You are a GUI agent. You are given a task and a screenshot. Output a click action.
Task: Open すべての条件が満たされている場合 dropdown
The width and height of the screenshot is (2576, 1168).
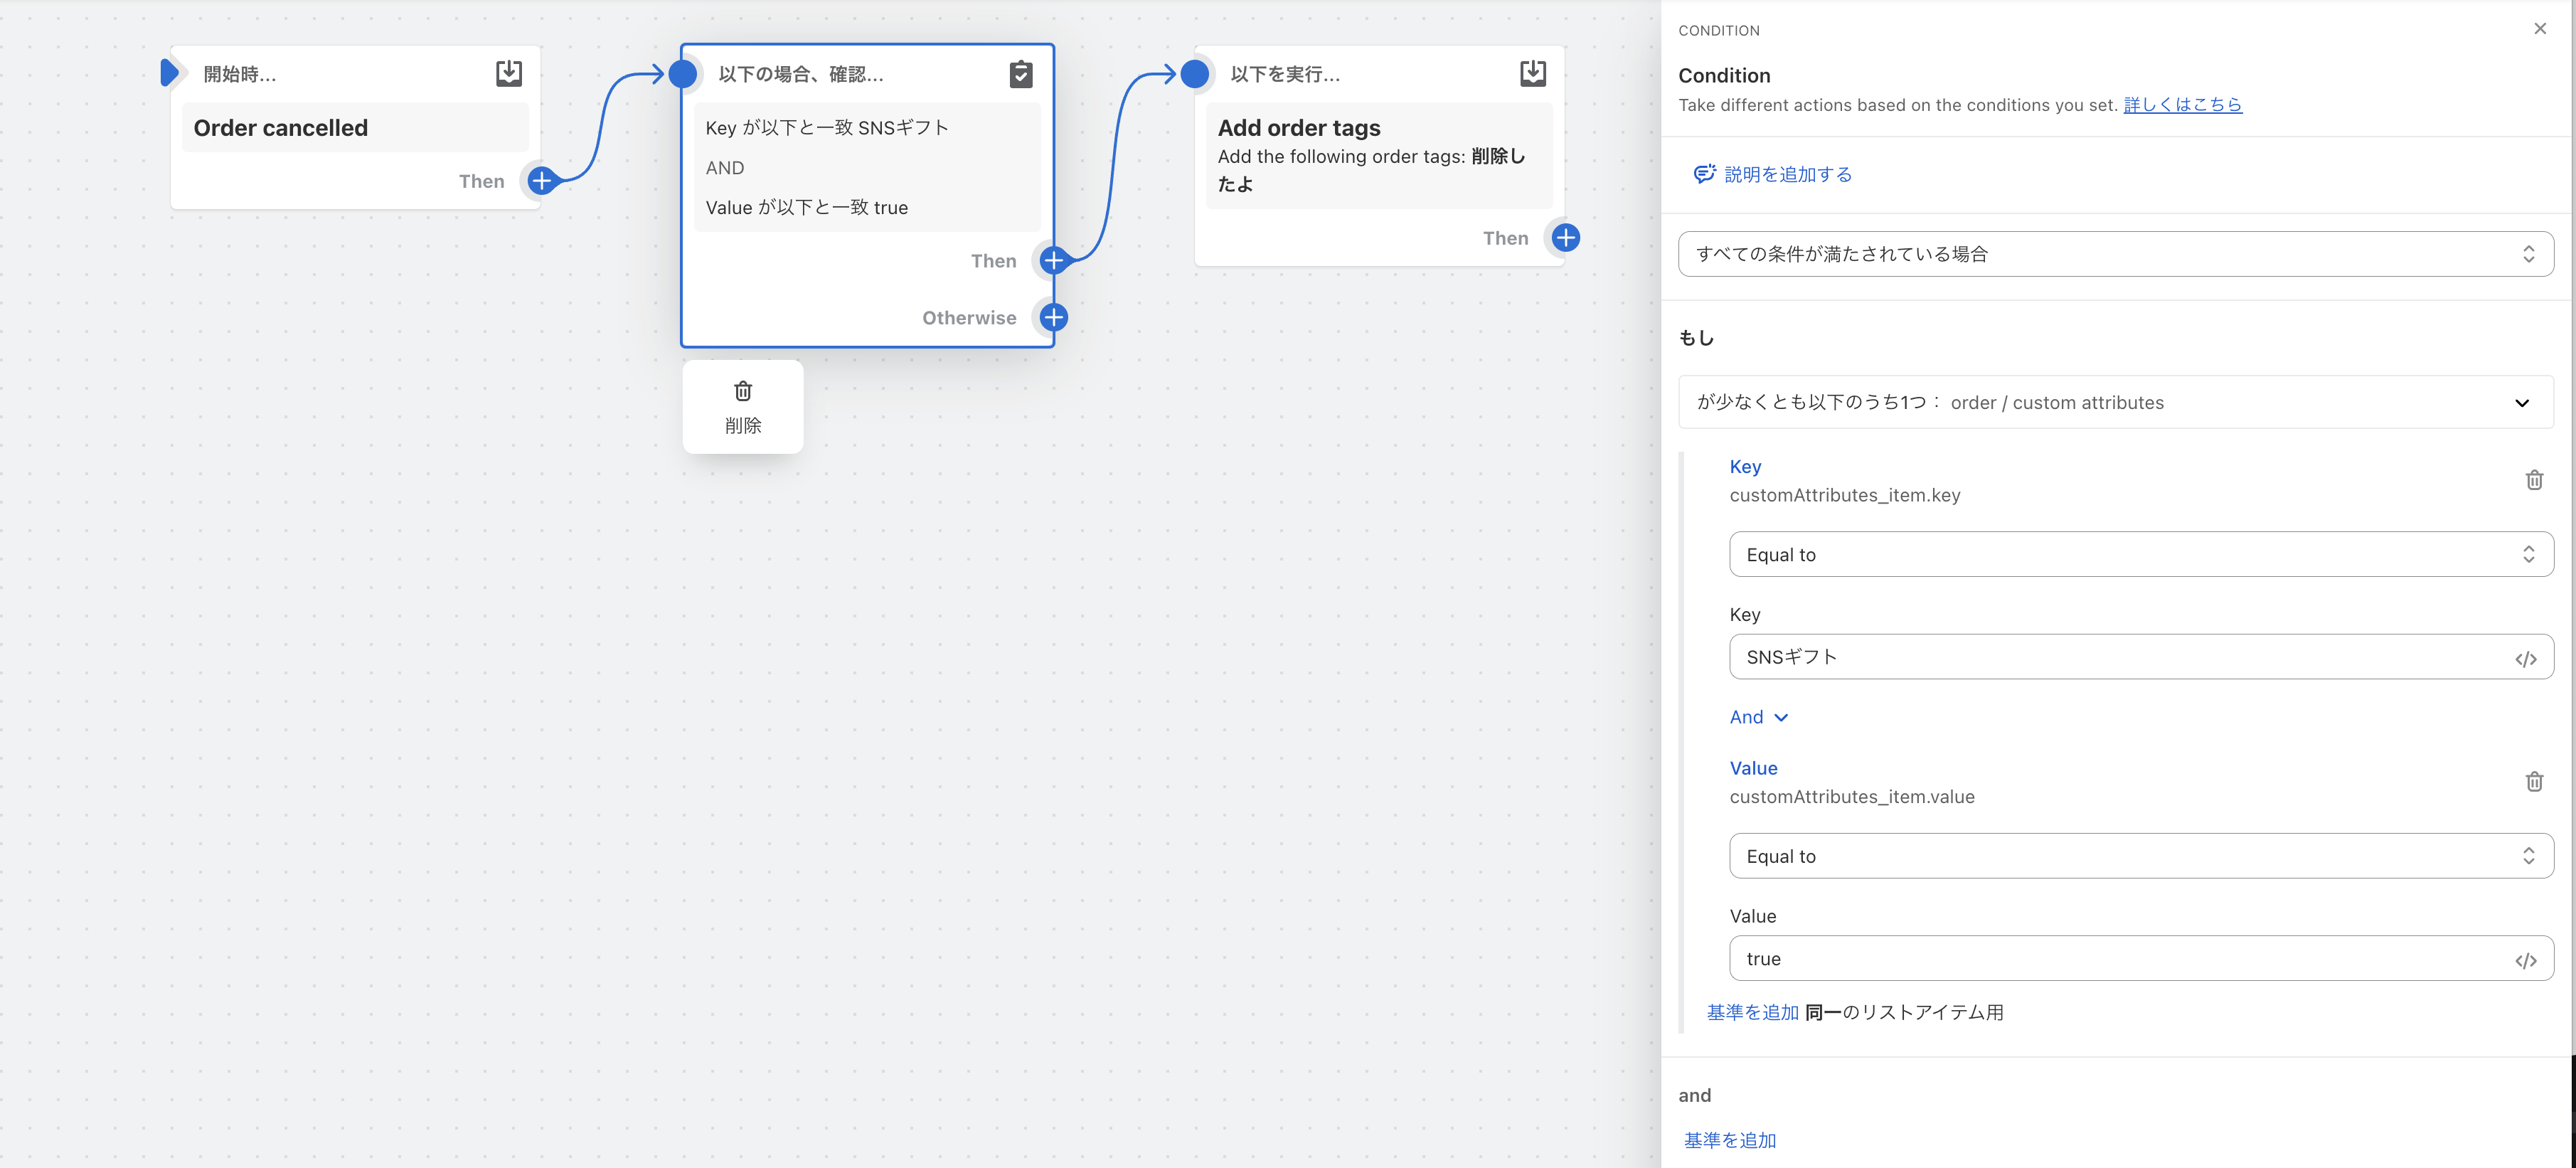click(x=2114, y=254)
